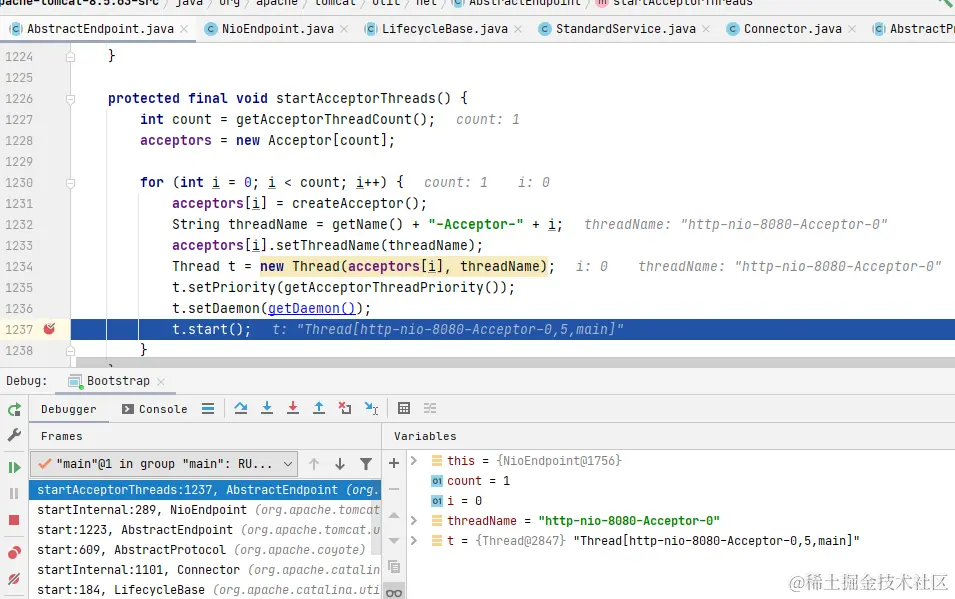Close the Bootstrap debug tab

pos(161,381)
